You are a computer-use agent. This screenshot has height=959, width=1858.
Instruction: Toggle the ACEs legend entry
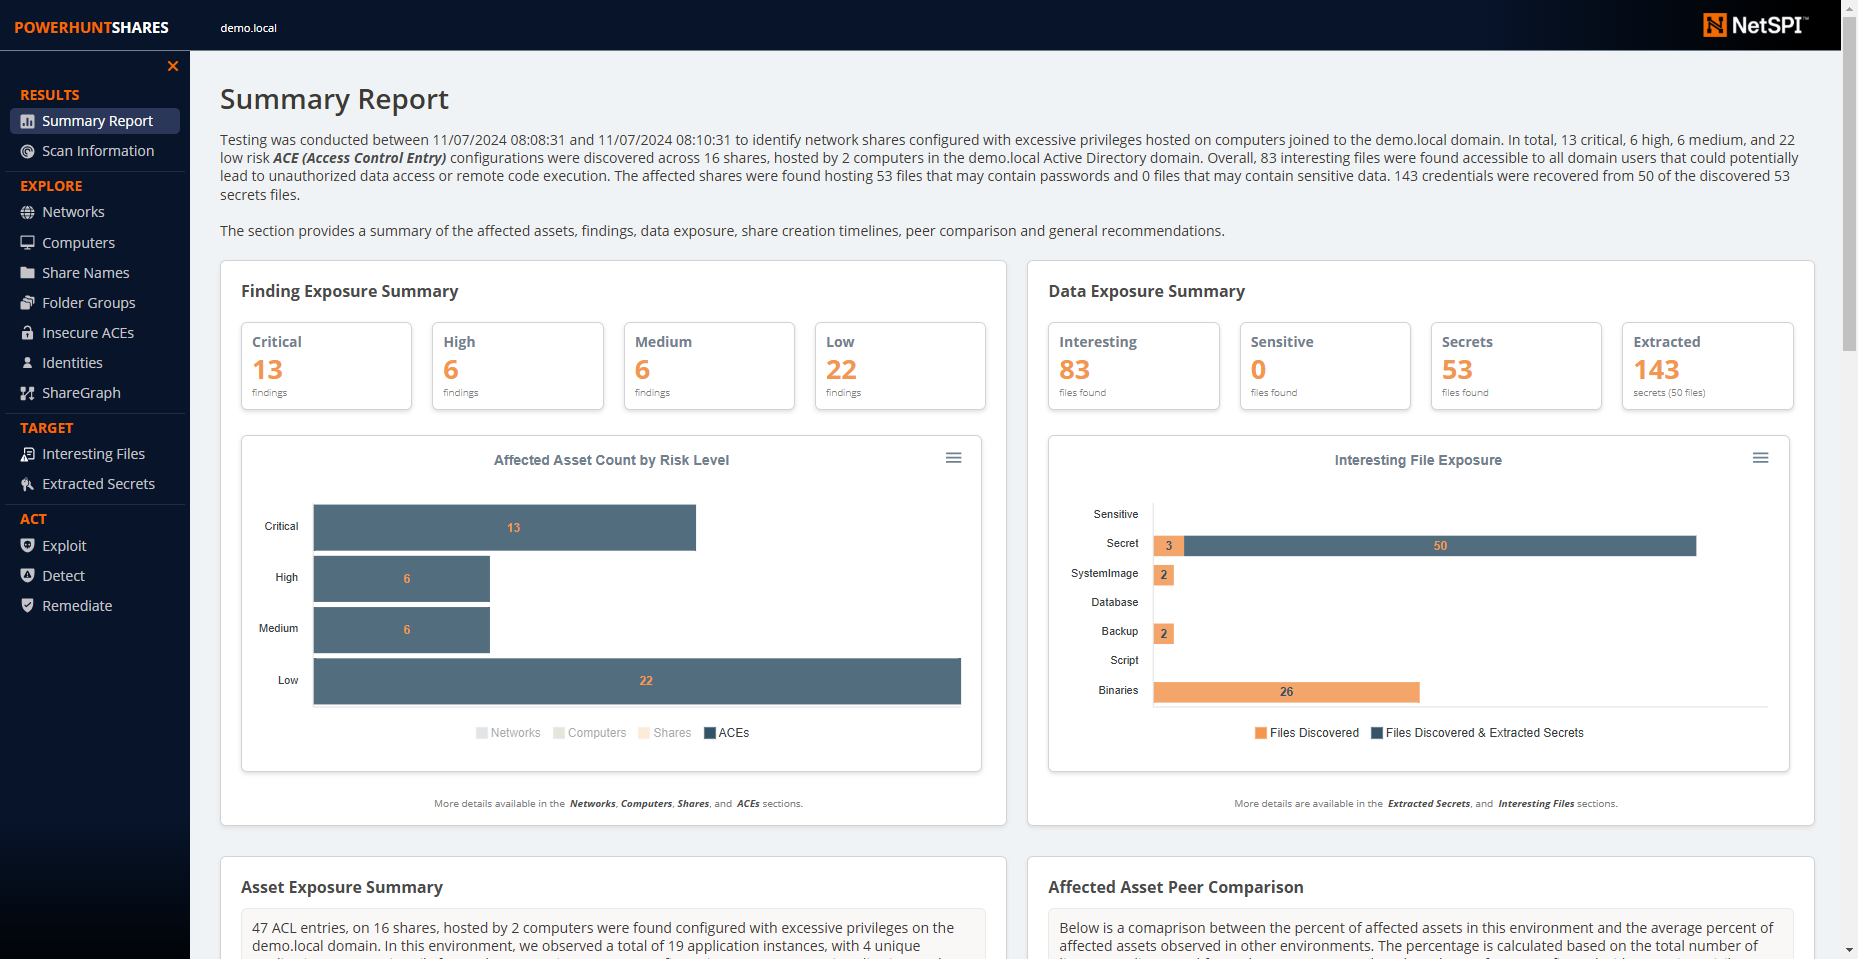click(x=727, y=732)
